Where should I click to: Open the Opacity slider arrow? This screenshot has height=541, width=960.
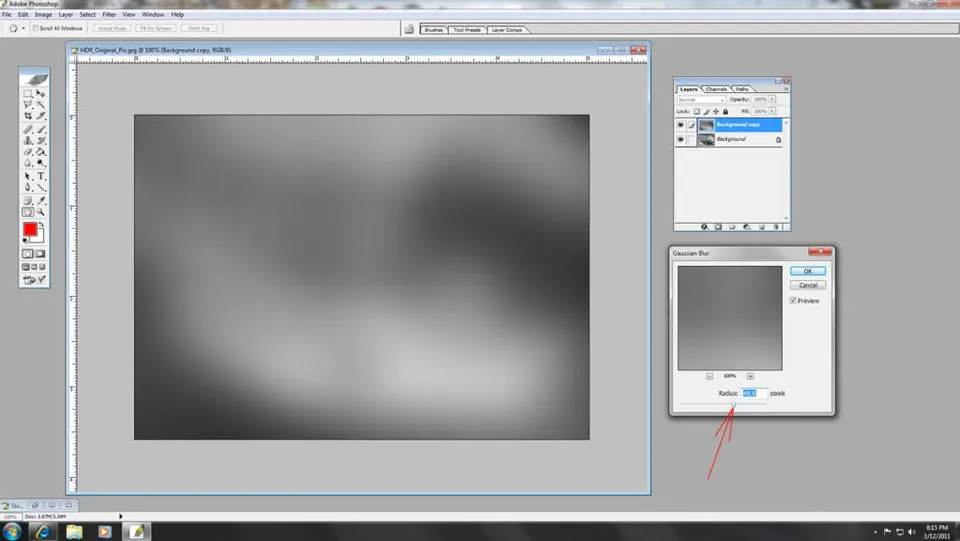tap(772, 99)
